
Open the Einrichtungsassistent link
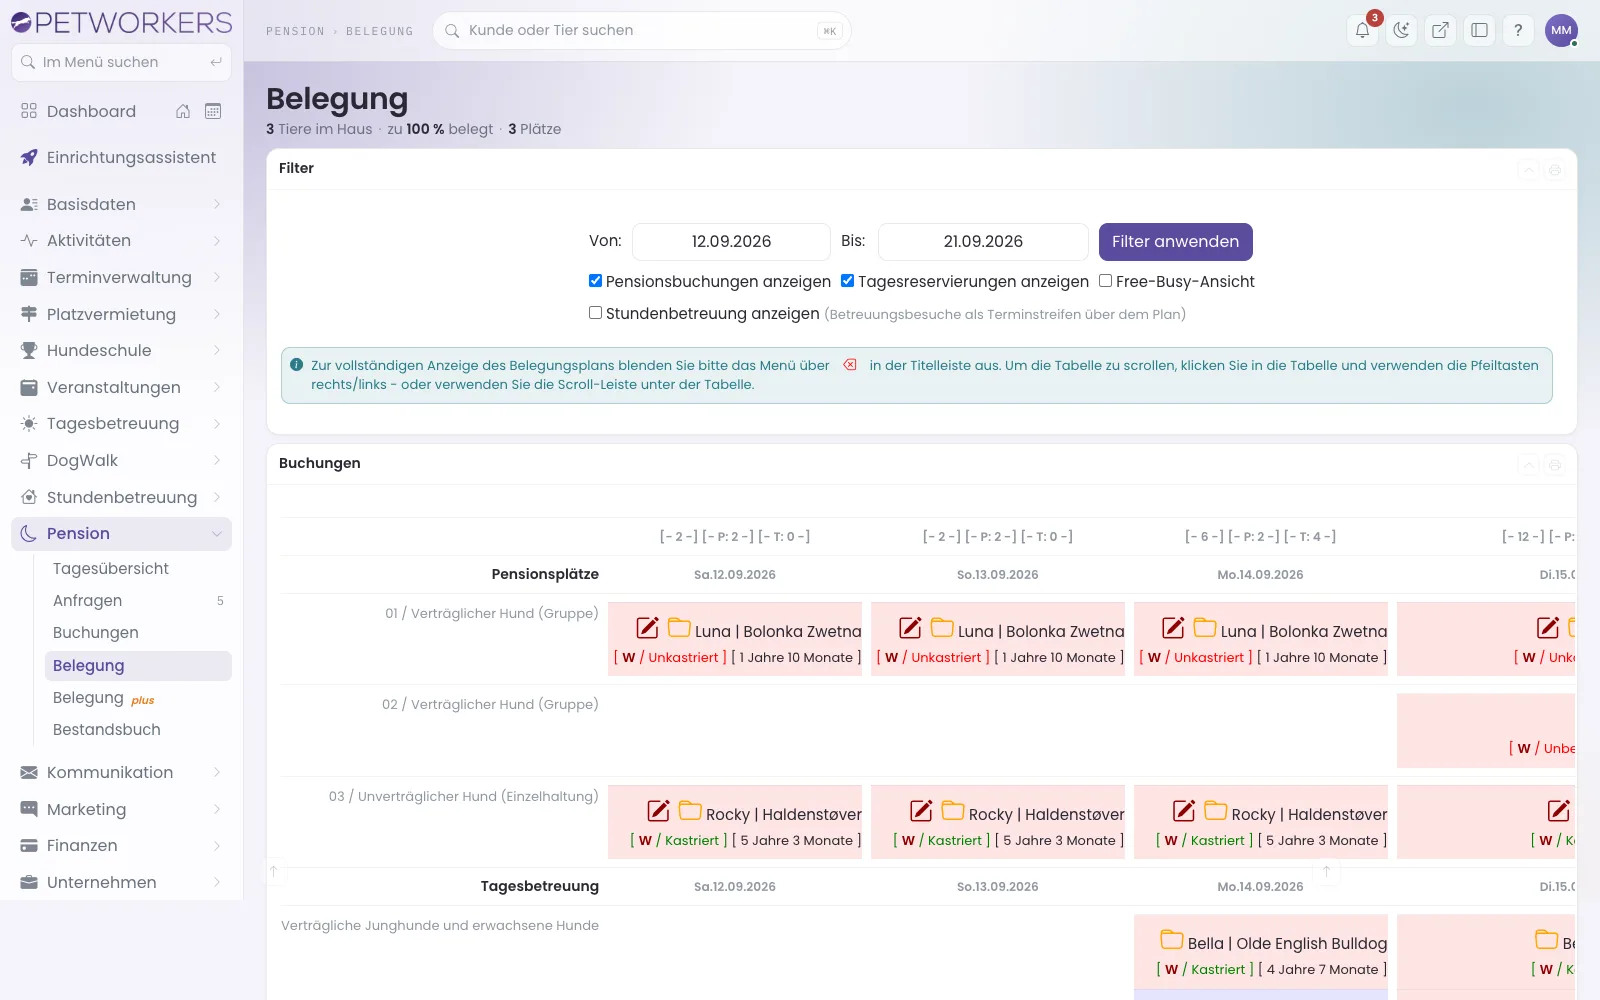click(x=121, y=158)
